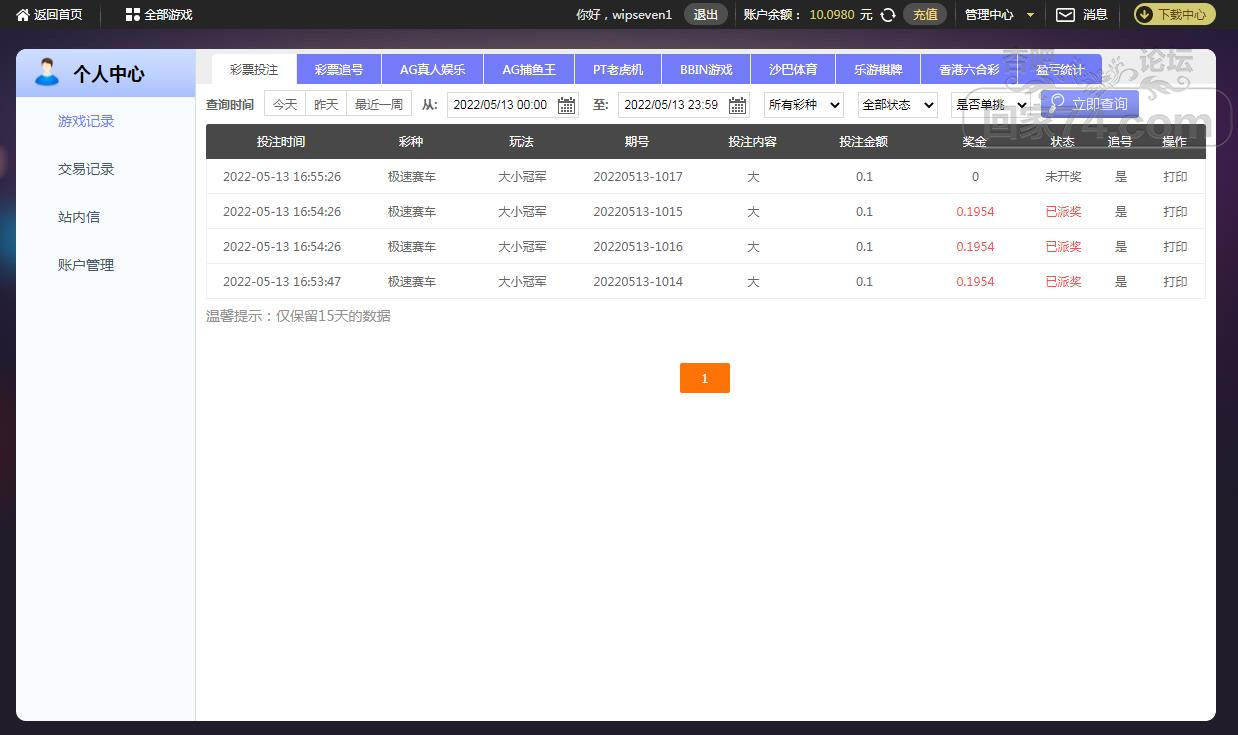Open the start date calendar icon
This screenshot has width=1238, height=735.
566,105
